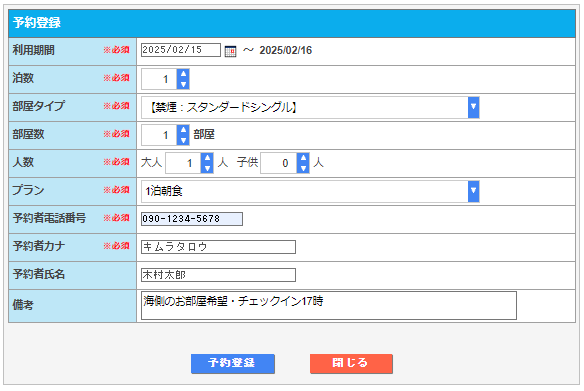Screen dimensions: 584x391
Task: Click the end date text 2025/02/16
Action: pyautogui.click(x=286, y=50)
